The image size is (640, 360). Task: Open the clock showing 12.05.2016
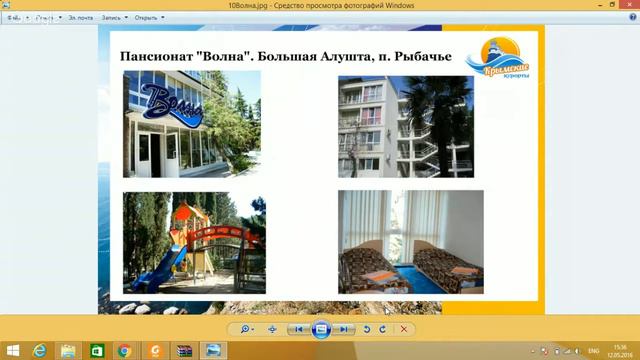tap(620, 351)
